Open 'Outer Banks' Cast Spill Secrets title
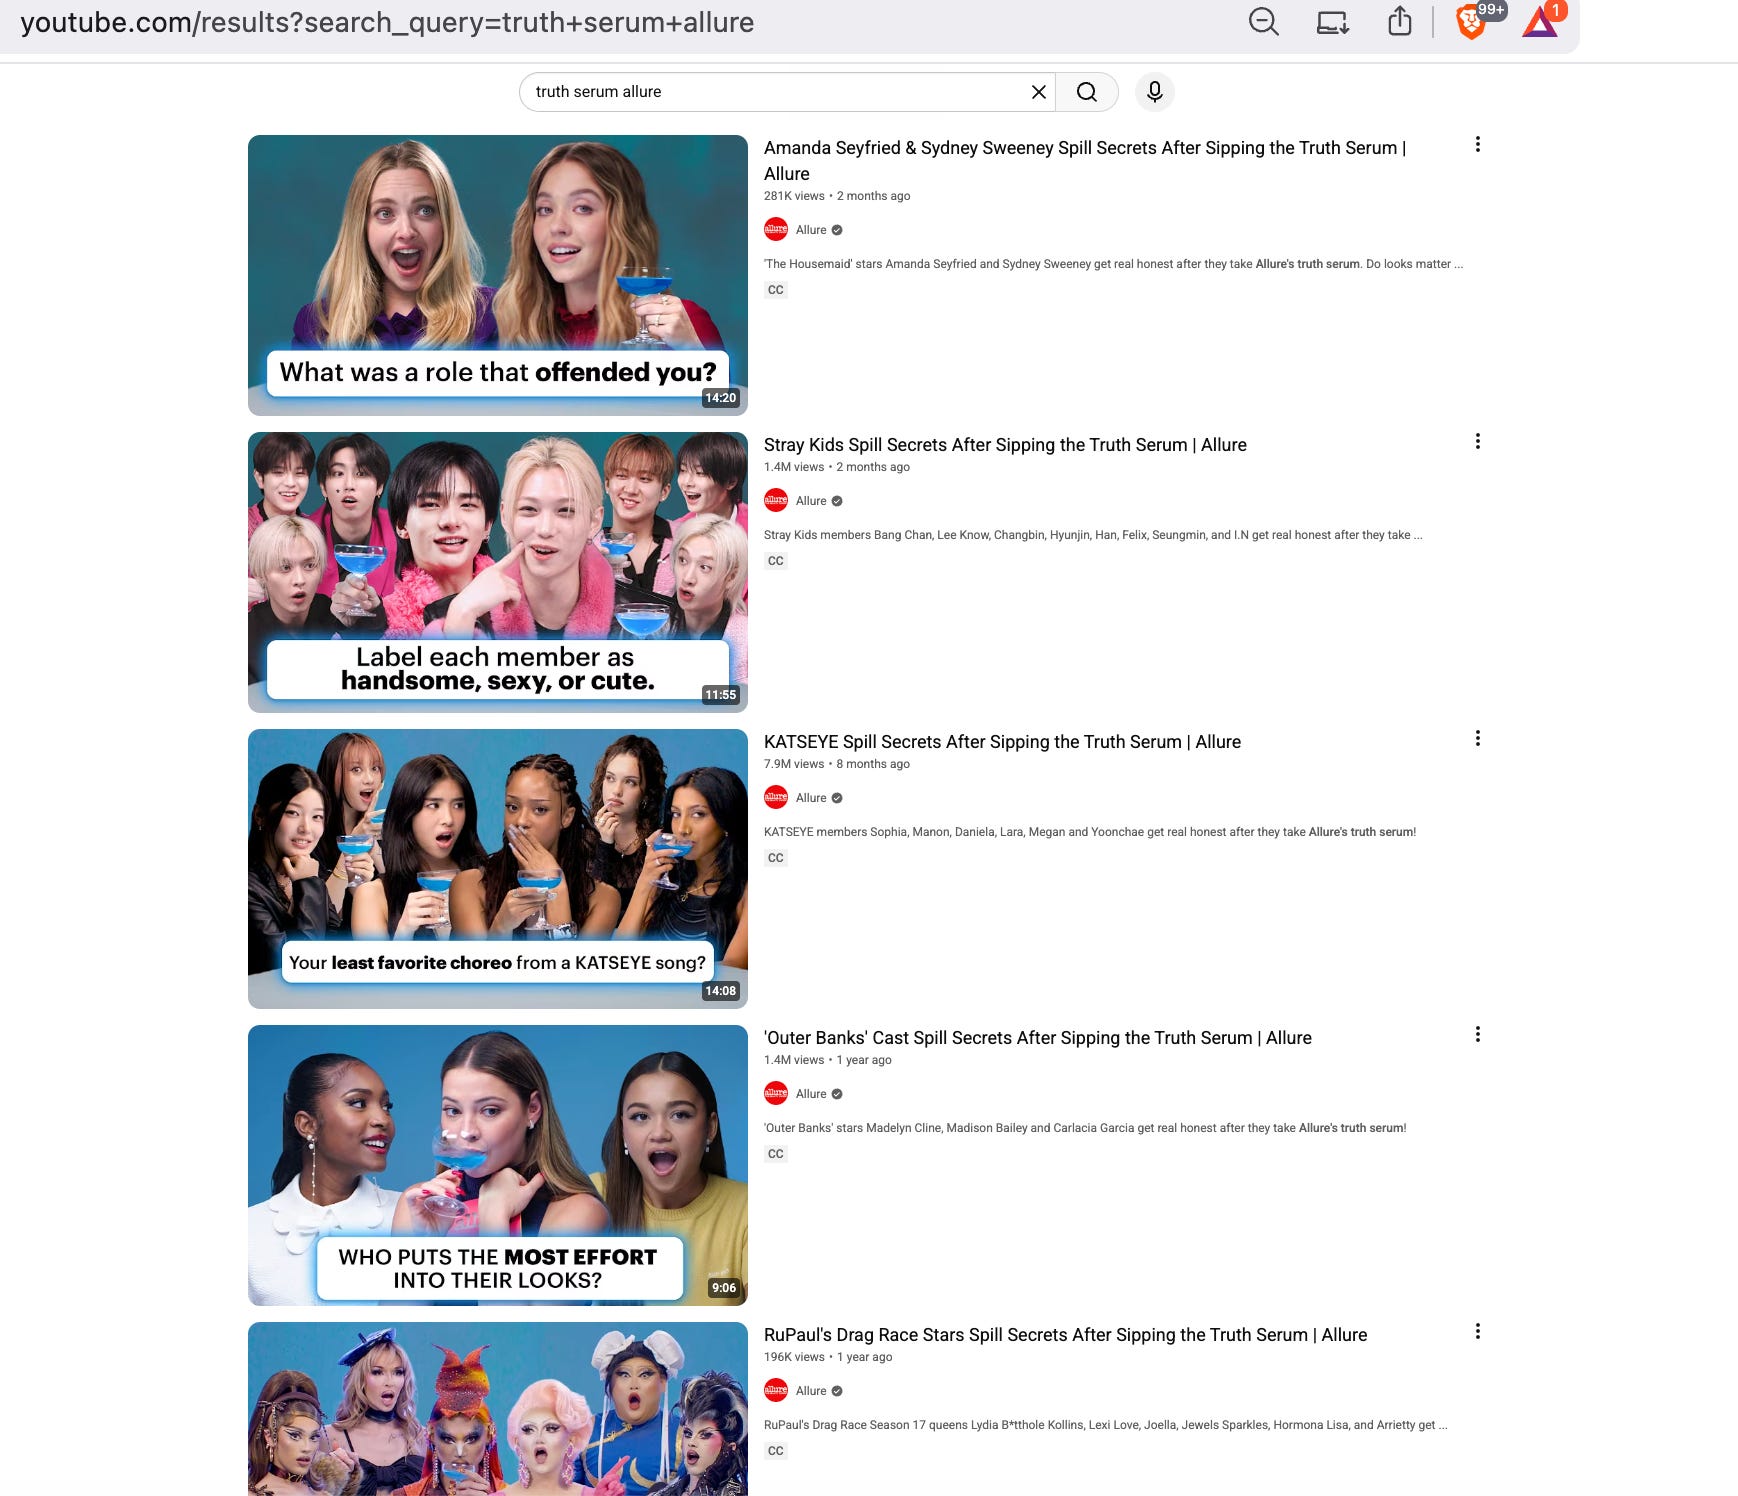This screenshot has height=1496, width=1738. click(1038, 1038)
